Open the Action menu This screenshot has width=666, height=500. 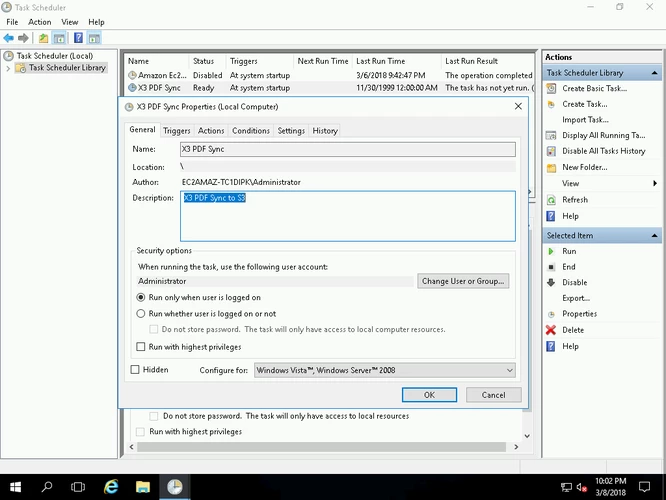(40, 22)
